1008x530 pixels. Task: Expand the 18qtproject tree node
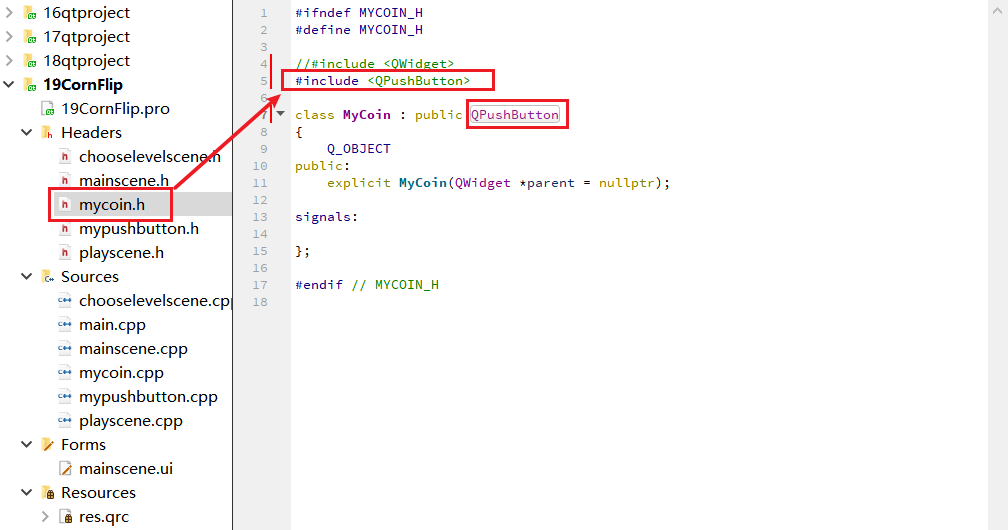(9, 60)
